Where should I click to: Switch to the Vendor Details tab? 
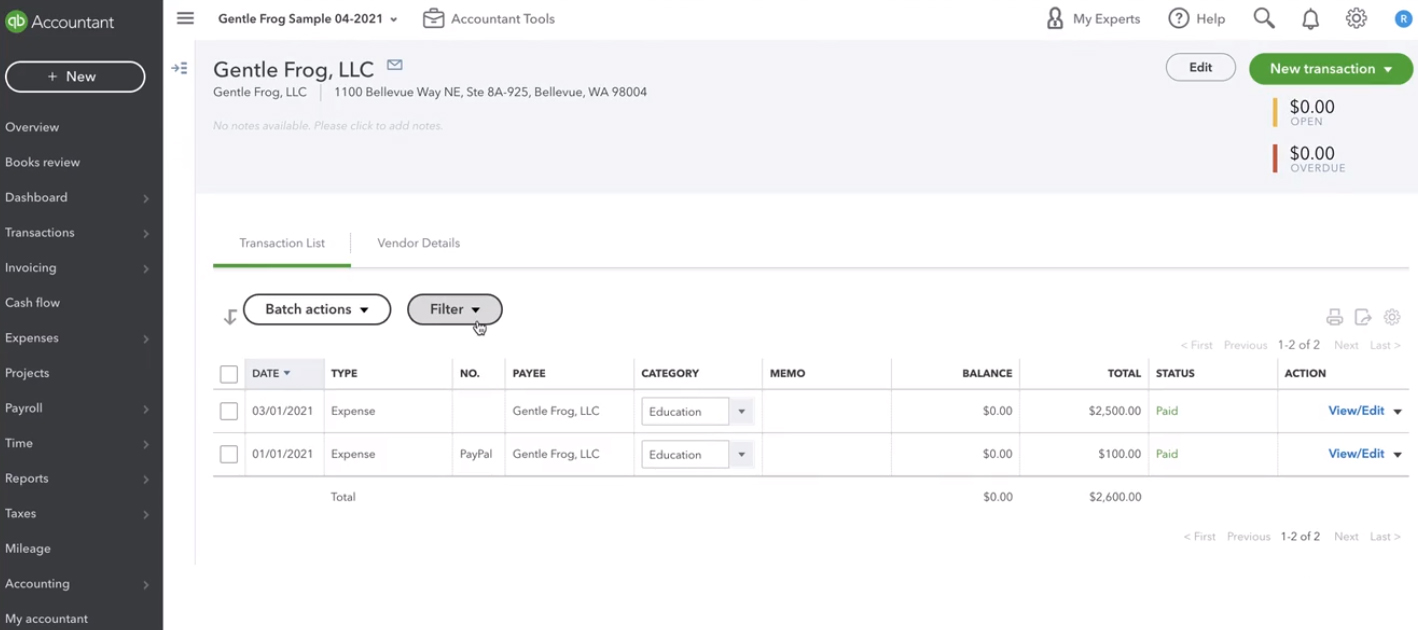(x=418, y=243)
